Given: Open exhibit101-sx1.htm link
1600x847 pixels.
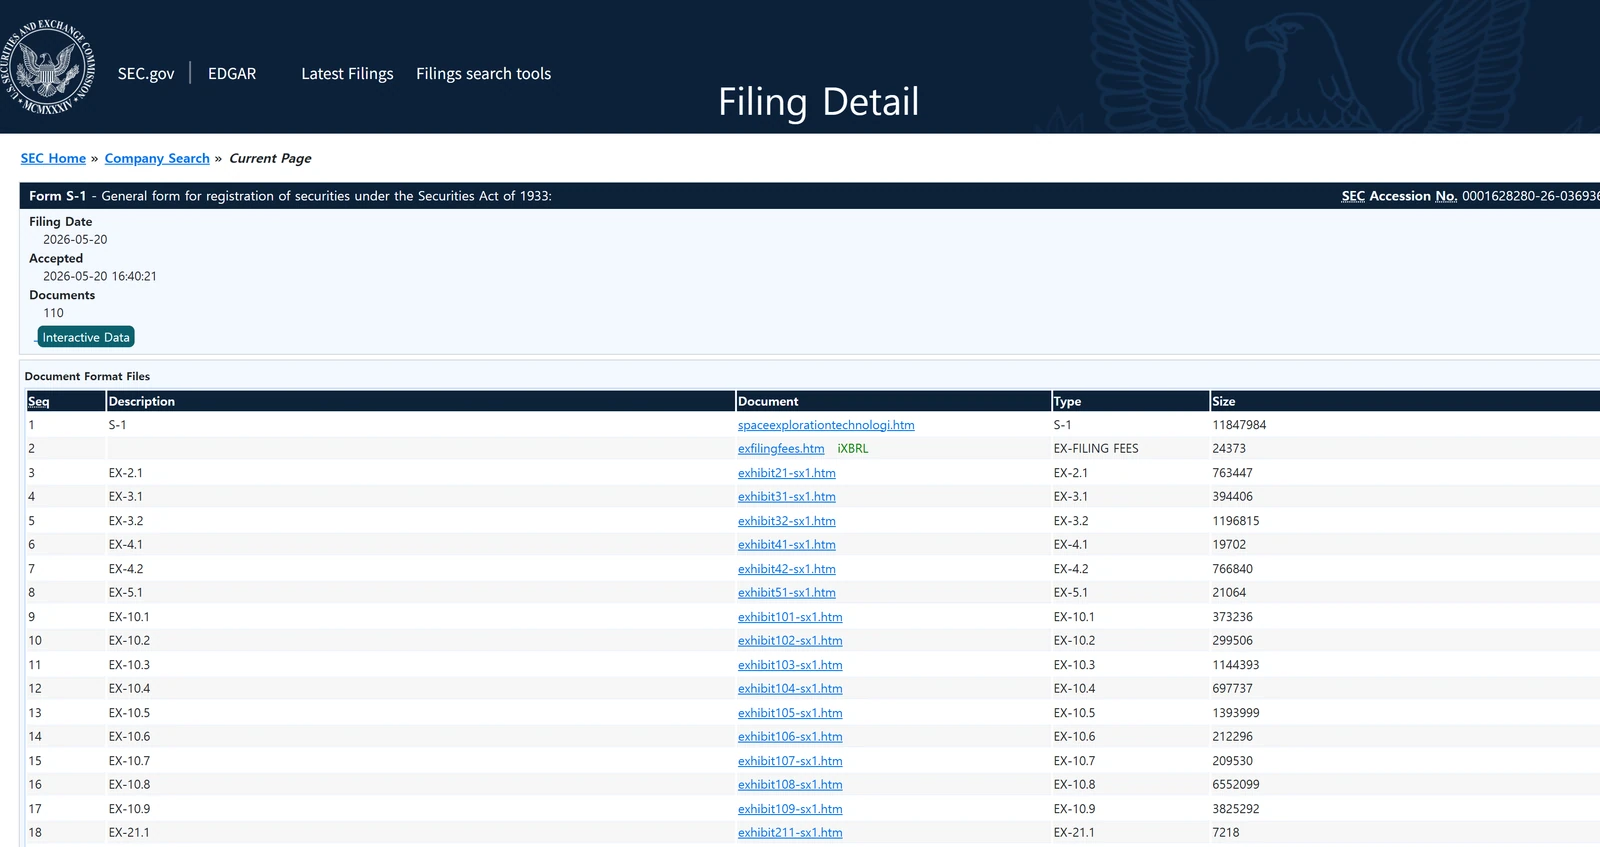Looking at the screenshot, I should pos(790,617).
